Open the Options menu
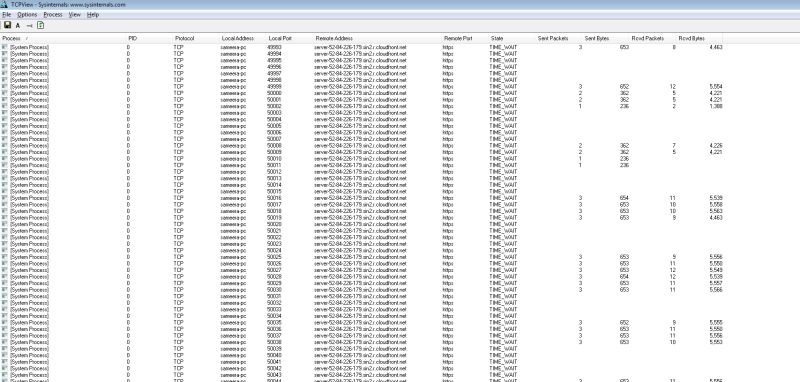This screenshot has height=382, width=800. tap(27, 15)
